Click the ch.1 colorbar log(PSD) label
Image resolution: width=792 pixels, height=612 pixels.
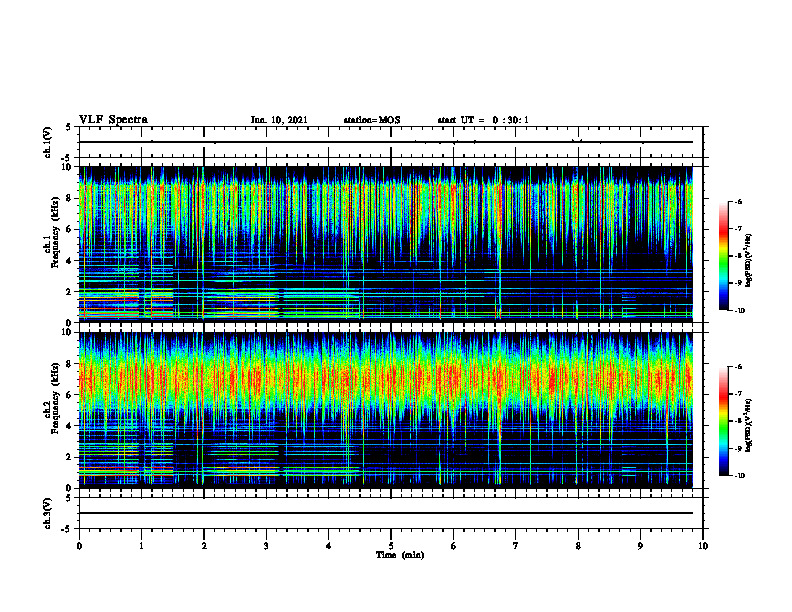click(749, 261)
